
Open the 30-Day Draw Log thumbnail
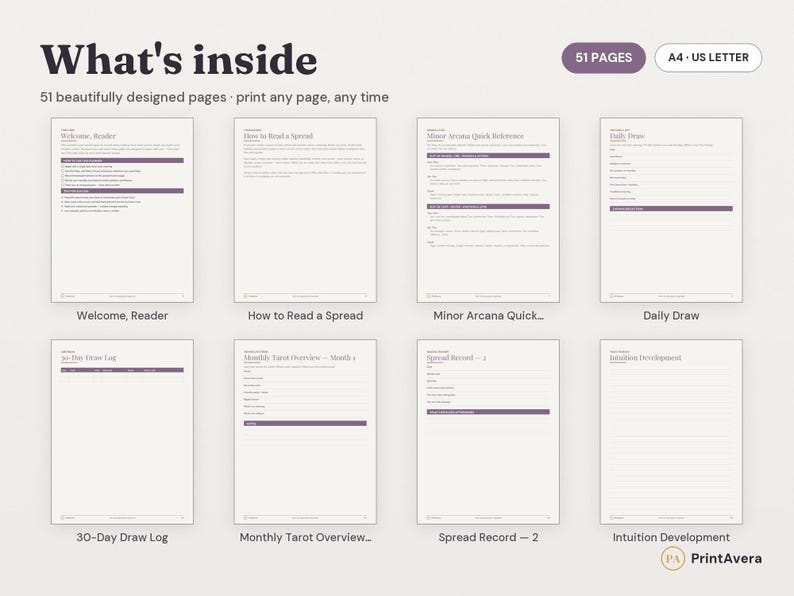click(x=122, y=432)
